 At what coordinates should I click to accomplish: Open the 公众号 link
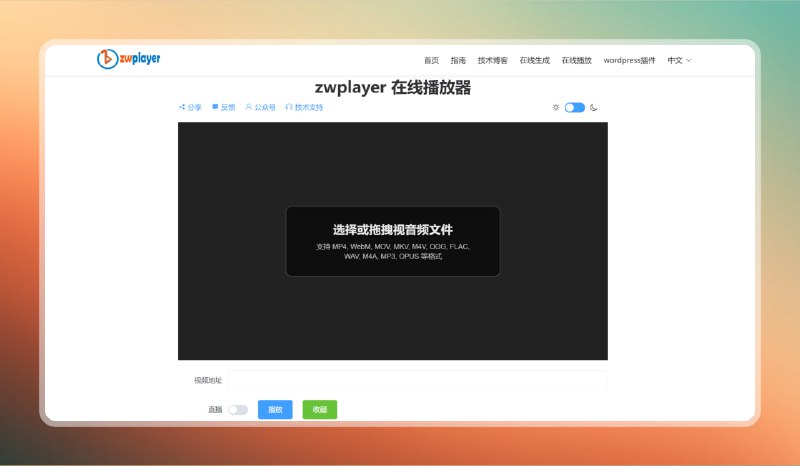pos(260,107)
